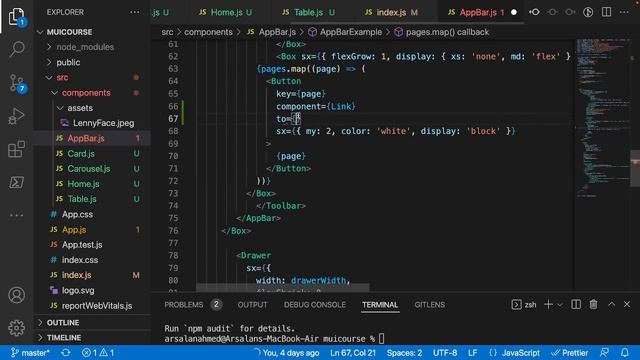Change indentation via Spaces: 2
This screenshot has width=640, height=360.
click(x=404, y=353)
